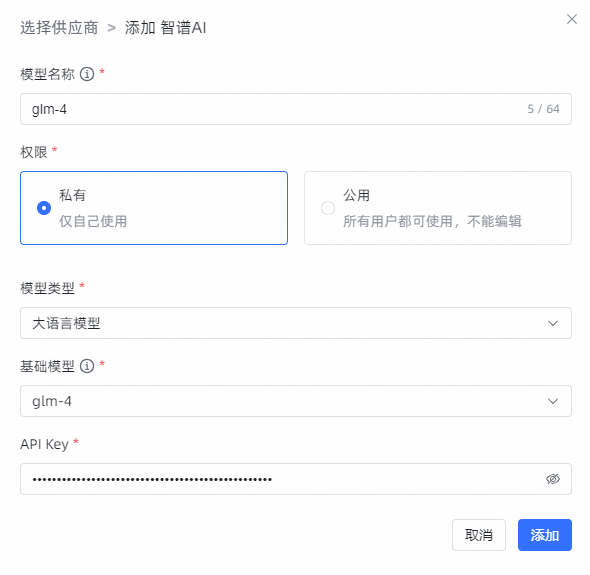Click the info icon beside 基础模型

(87, 366)
